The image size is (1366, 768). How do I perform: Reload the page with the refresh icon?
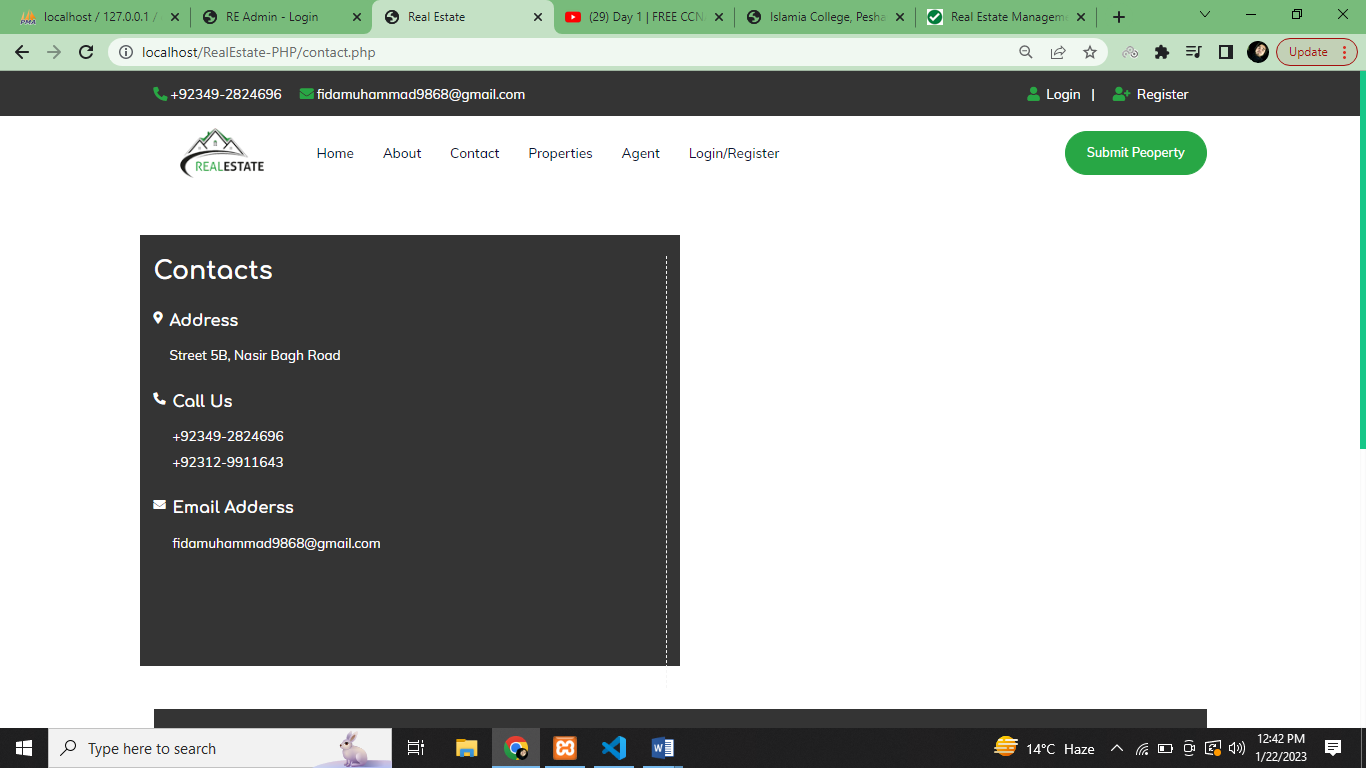(x=86, y=52)
